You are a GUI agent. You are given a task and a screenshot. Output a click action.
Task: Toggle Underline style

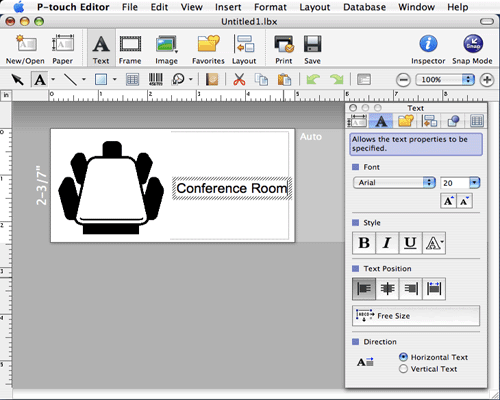tap(410, 243)
